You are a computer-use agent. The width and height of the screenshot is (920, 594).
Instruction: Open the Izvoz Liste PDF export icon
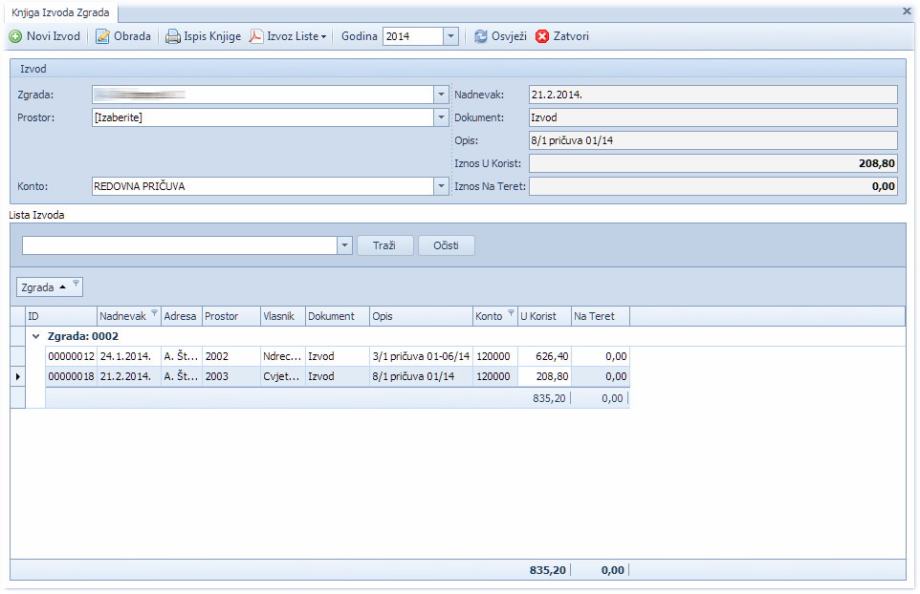coord(256,36)
